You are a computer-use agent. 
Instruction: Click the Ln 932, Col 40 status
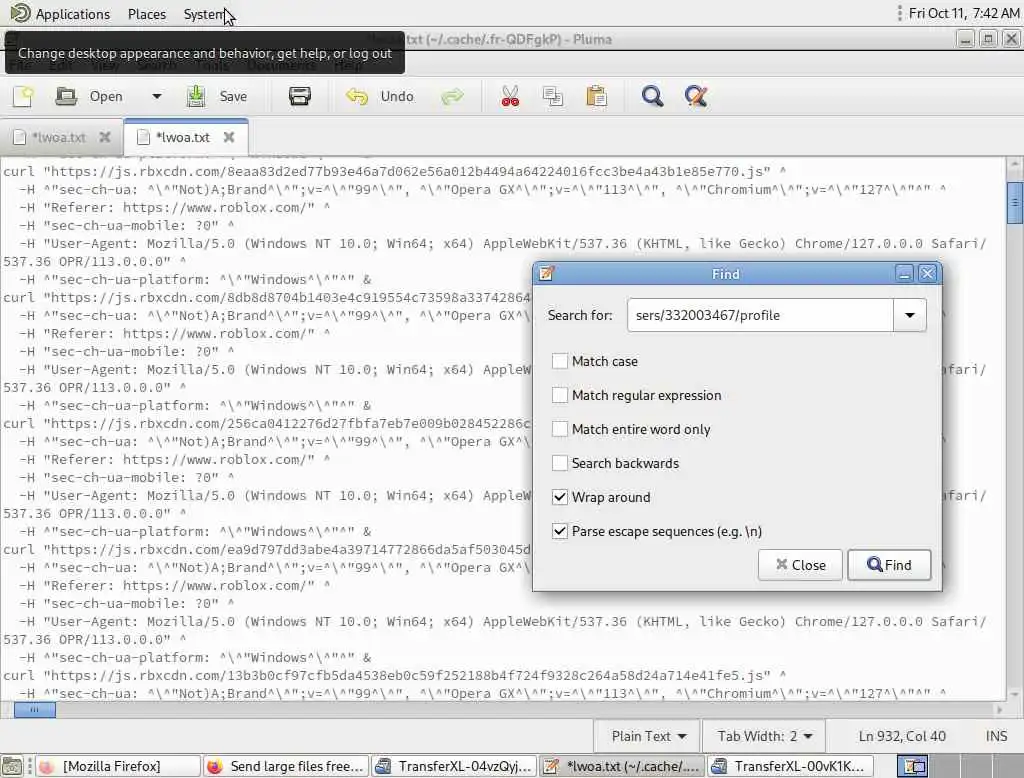click(902, 736)
